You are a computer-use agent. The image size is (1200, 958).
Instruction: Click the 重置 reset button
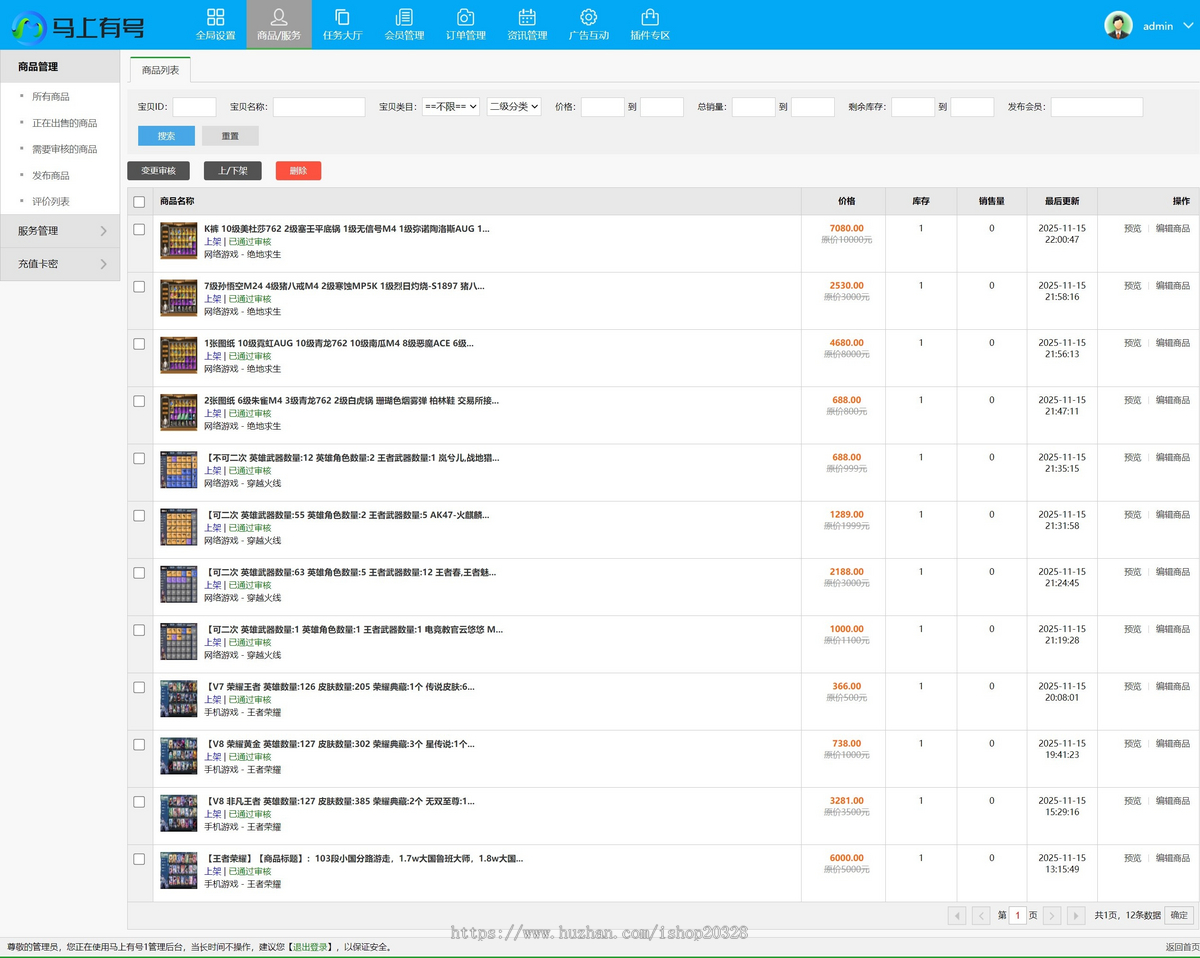(x=230, y=136)
